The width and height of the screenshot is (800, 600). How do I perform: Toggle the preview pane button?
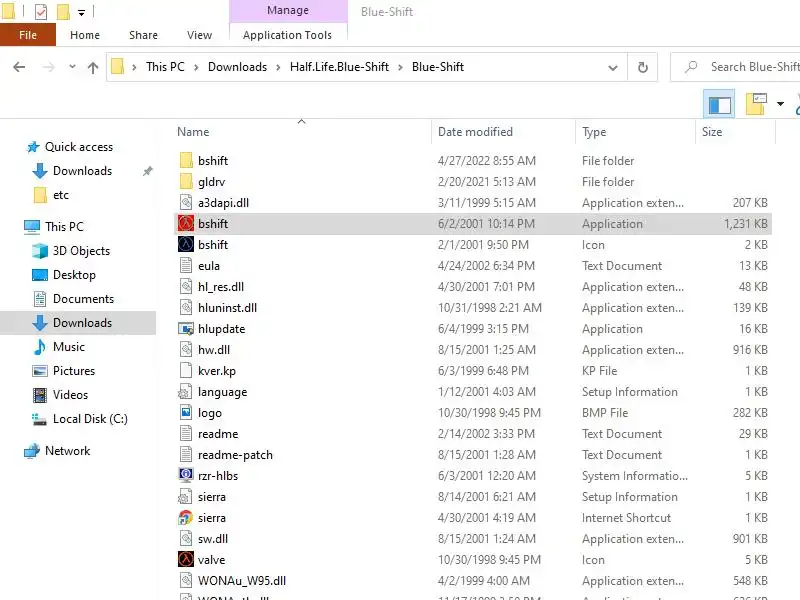[719, 105]
